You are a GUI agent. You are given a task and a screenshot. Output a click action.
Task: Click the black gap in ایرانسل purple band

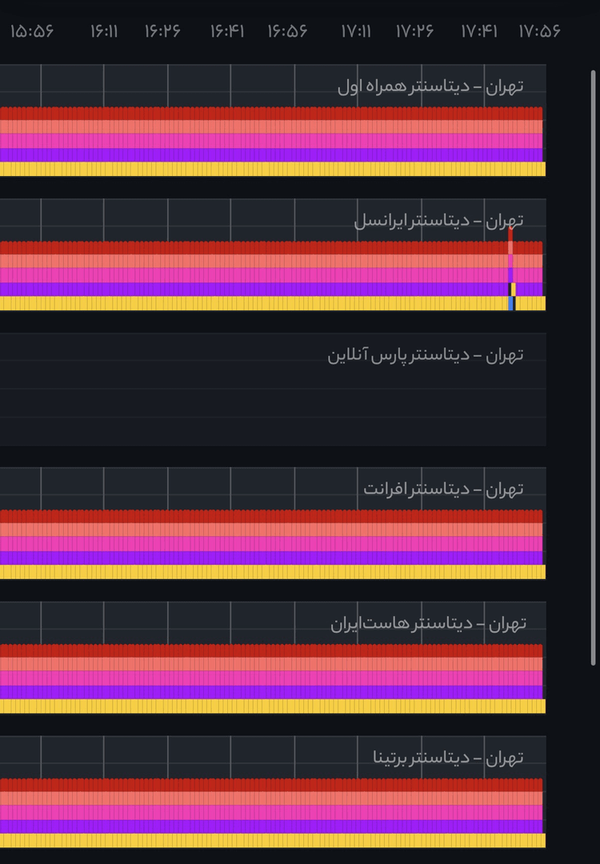(x=510, y=290)
